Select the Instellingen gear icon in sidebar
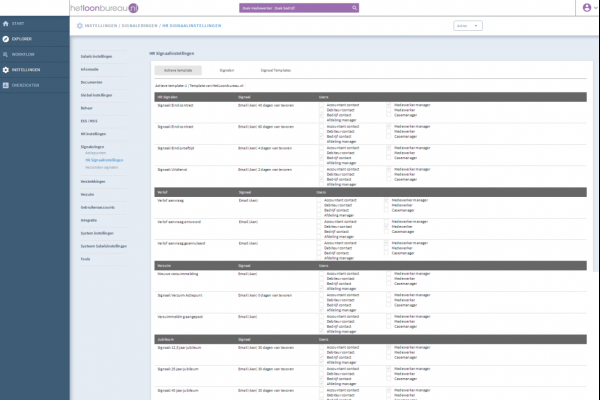600x400 pixels. (7, 70)
